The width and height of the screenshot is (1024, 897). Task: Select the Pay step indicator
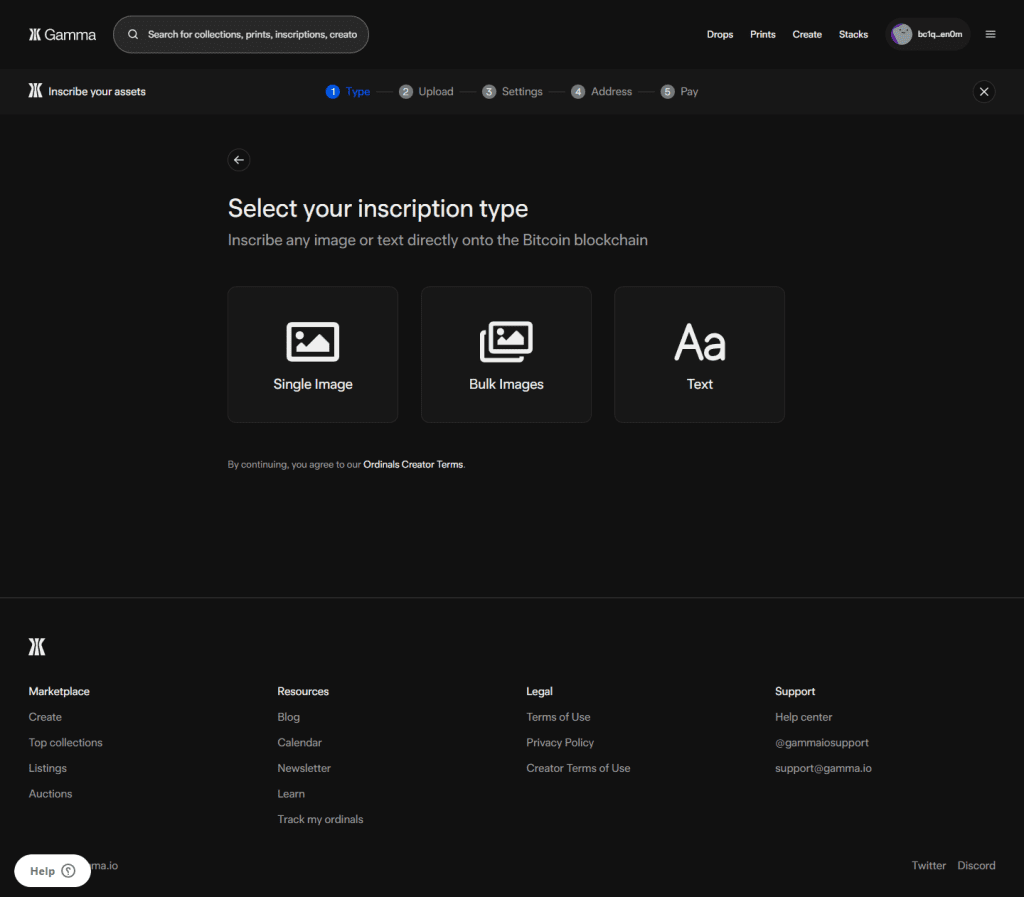679,92
